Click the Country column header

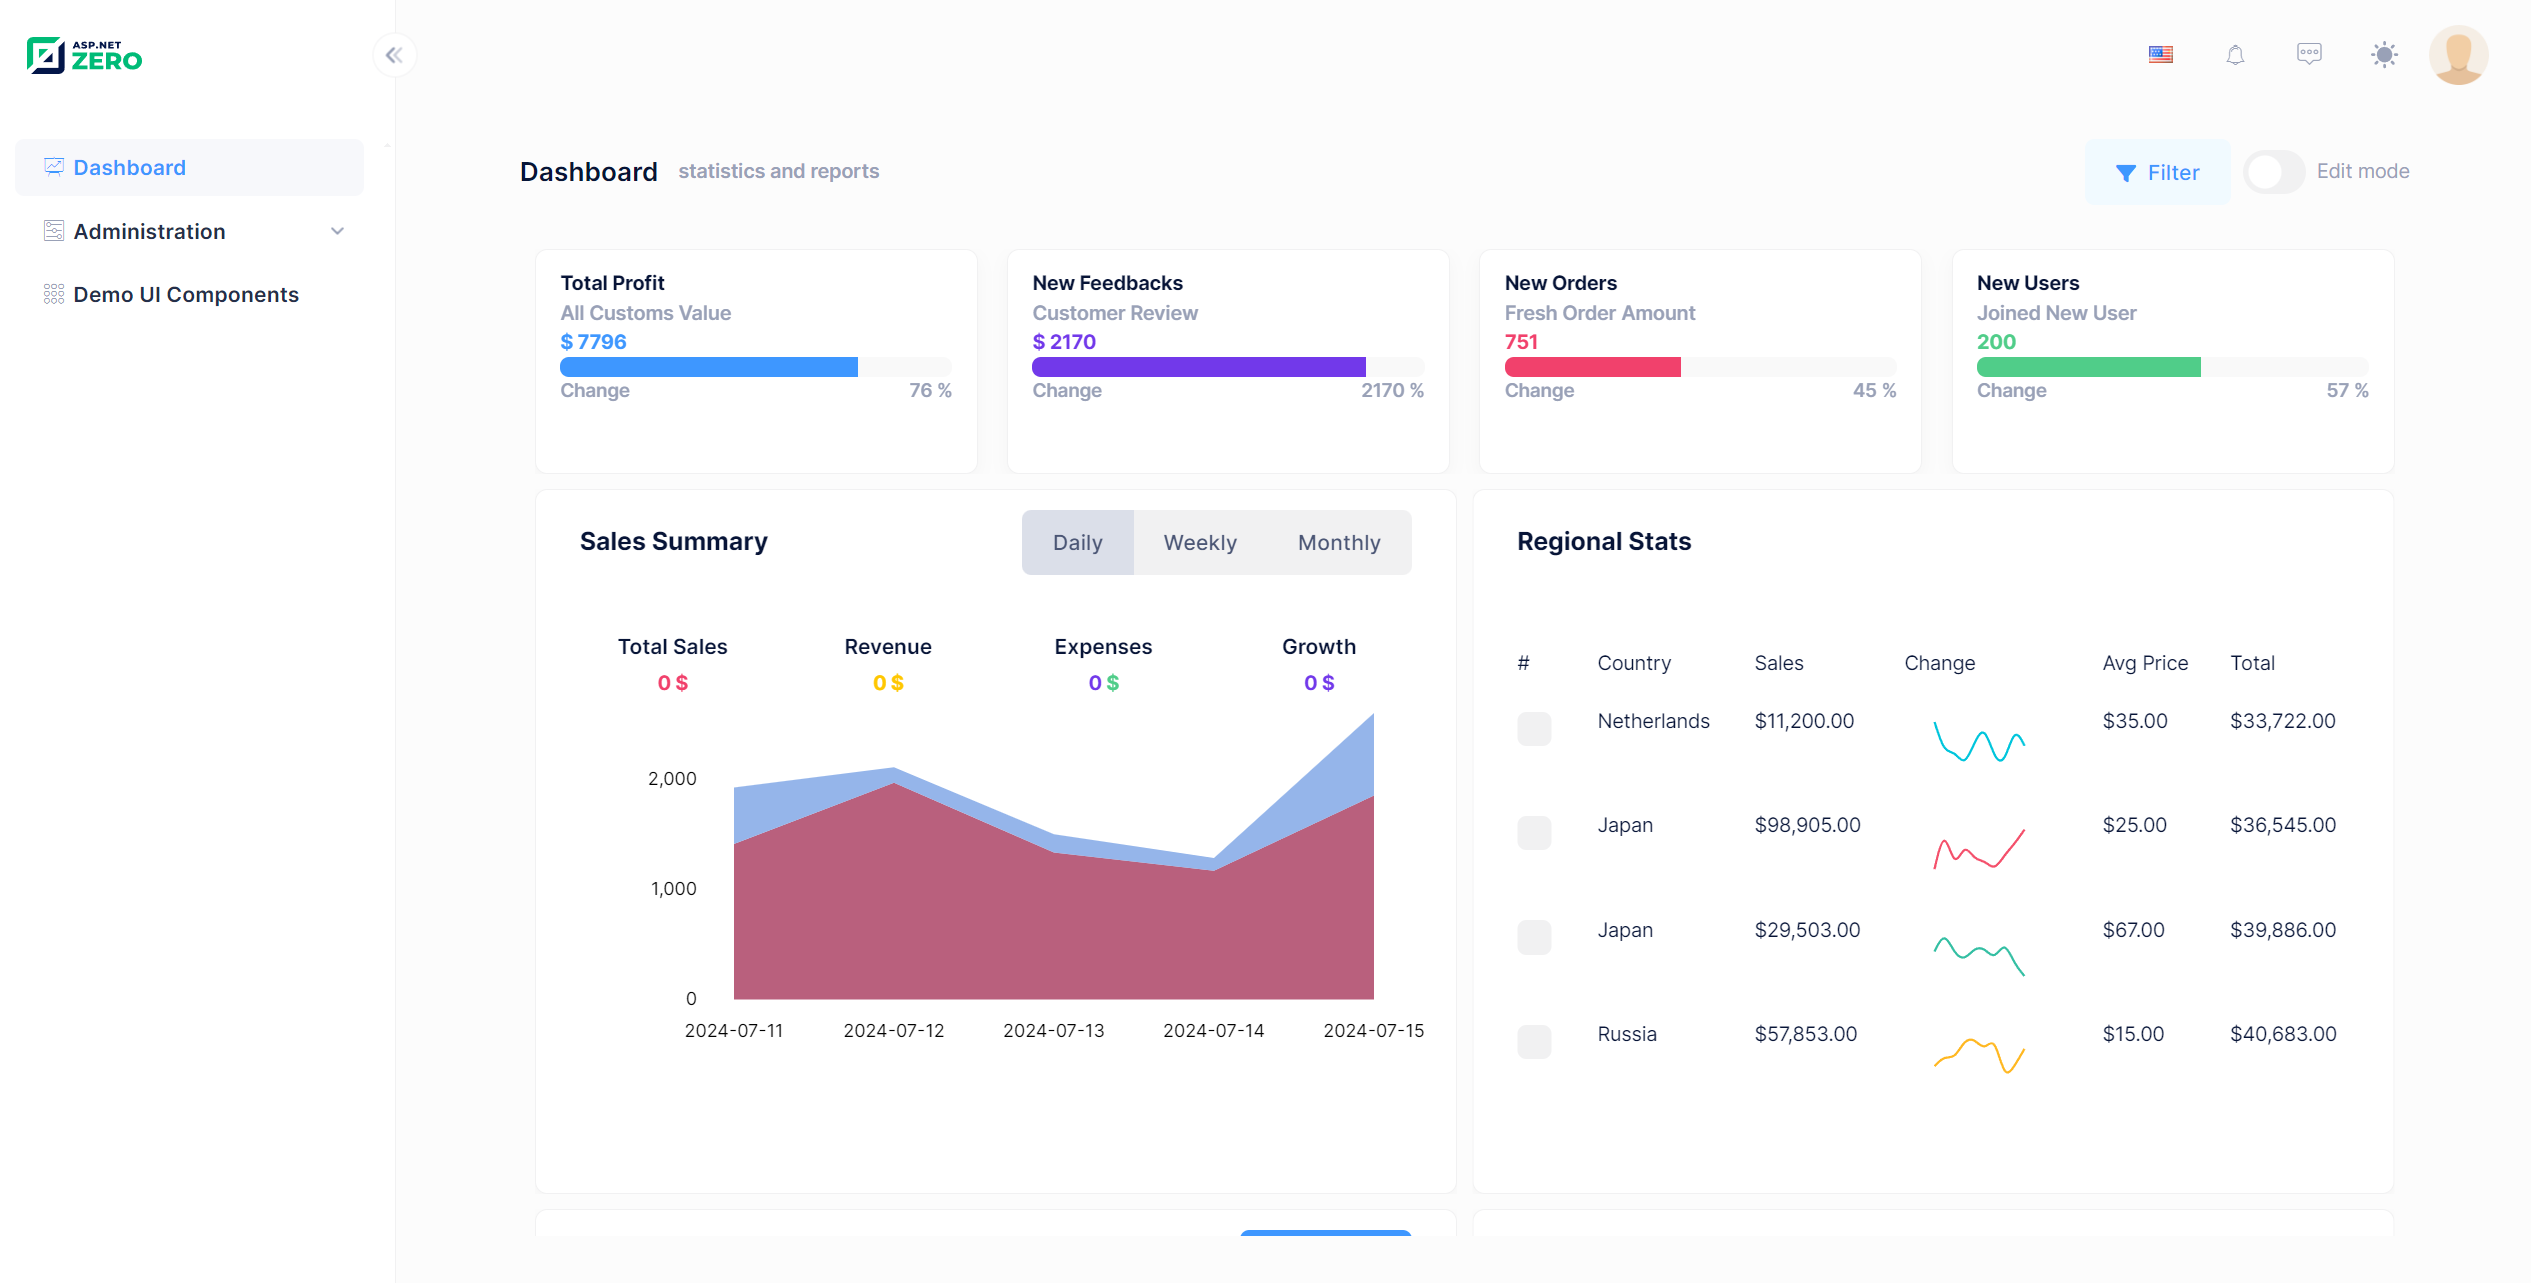pyautogui.click(x=1633, y=663)
